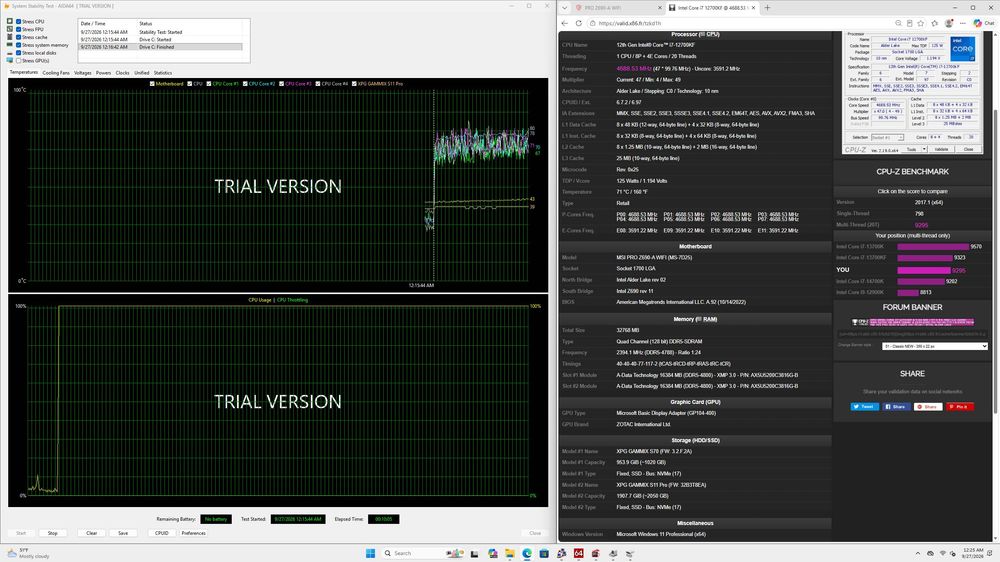Toggle the Stress cache checkbox
This screenshot has height=562, width=1000.
click(18, 37)
